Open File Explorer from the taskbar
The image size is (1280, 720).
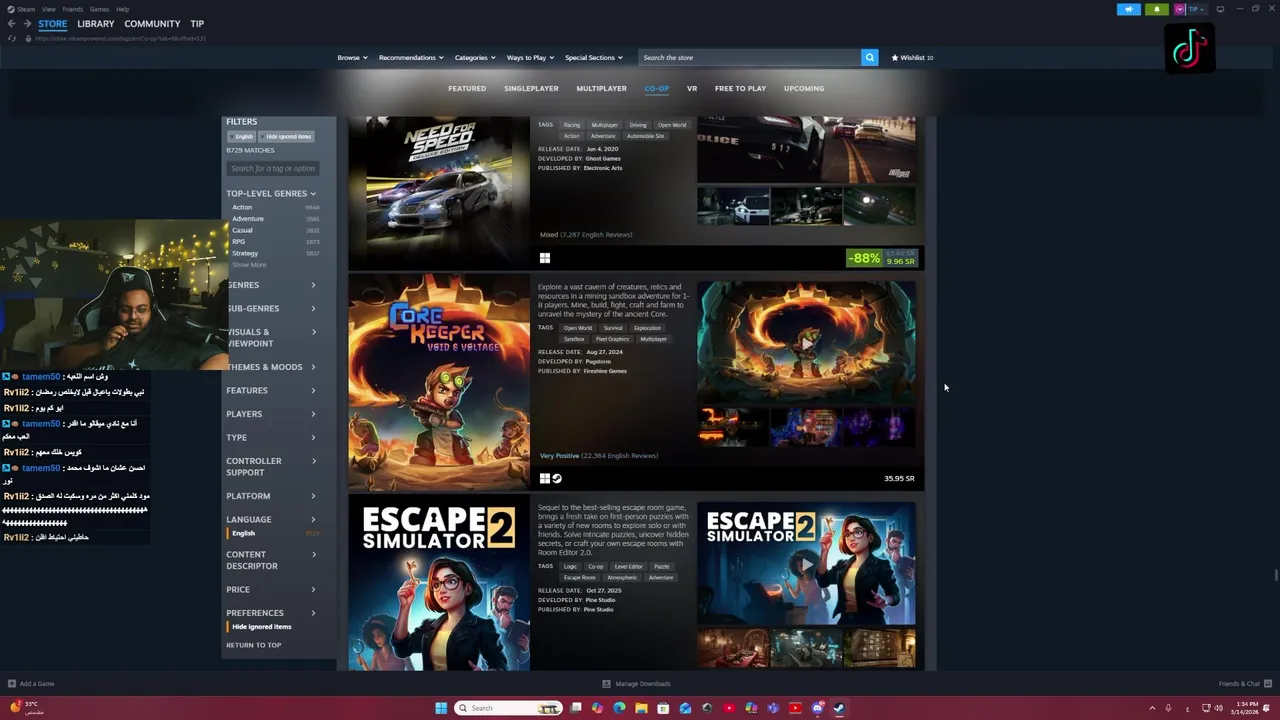pos(641,708)
